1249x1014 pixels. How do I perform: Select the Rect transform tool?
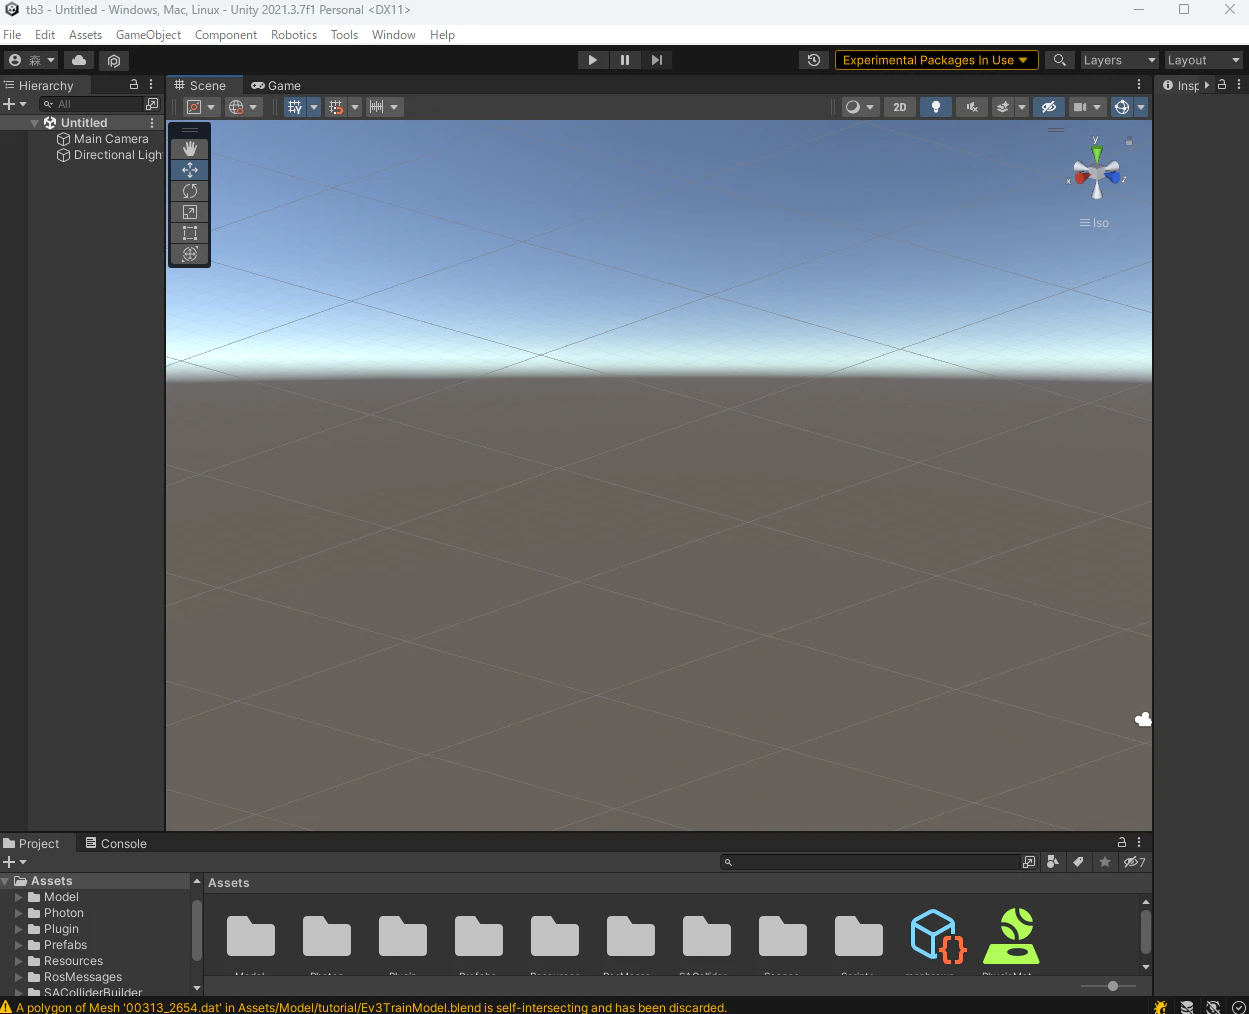[x=190, y=233]
